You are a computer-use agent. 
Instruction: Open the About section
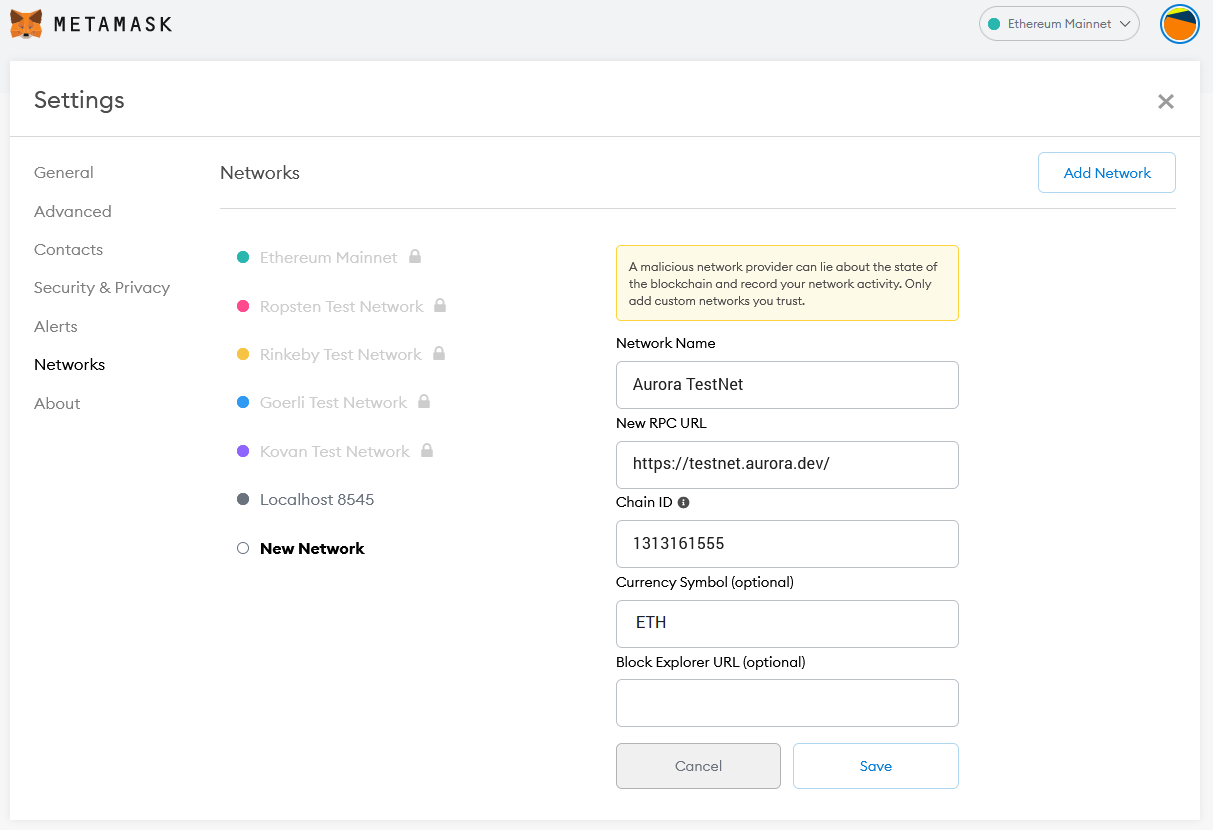[x=57, y=403]
